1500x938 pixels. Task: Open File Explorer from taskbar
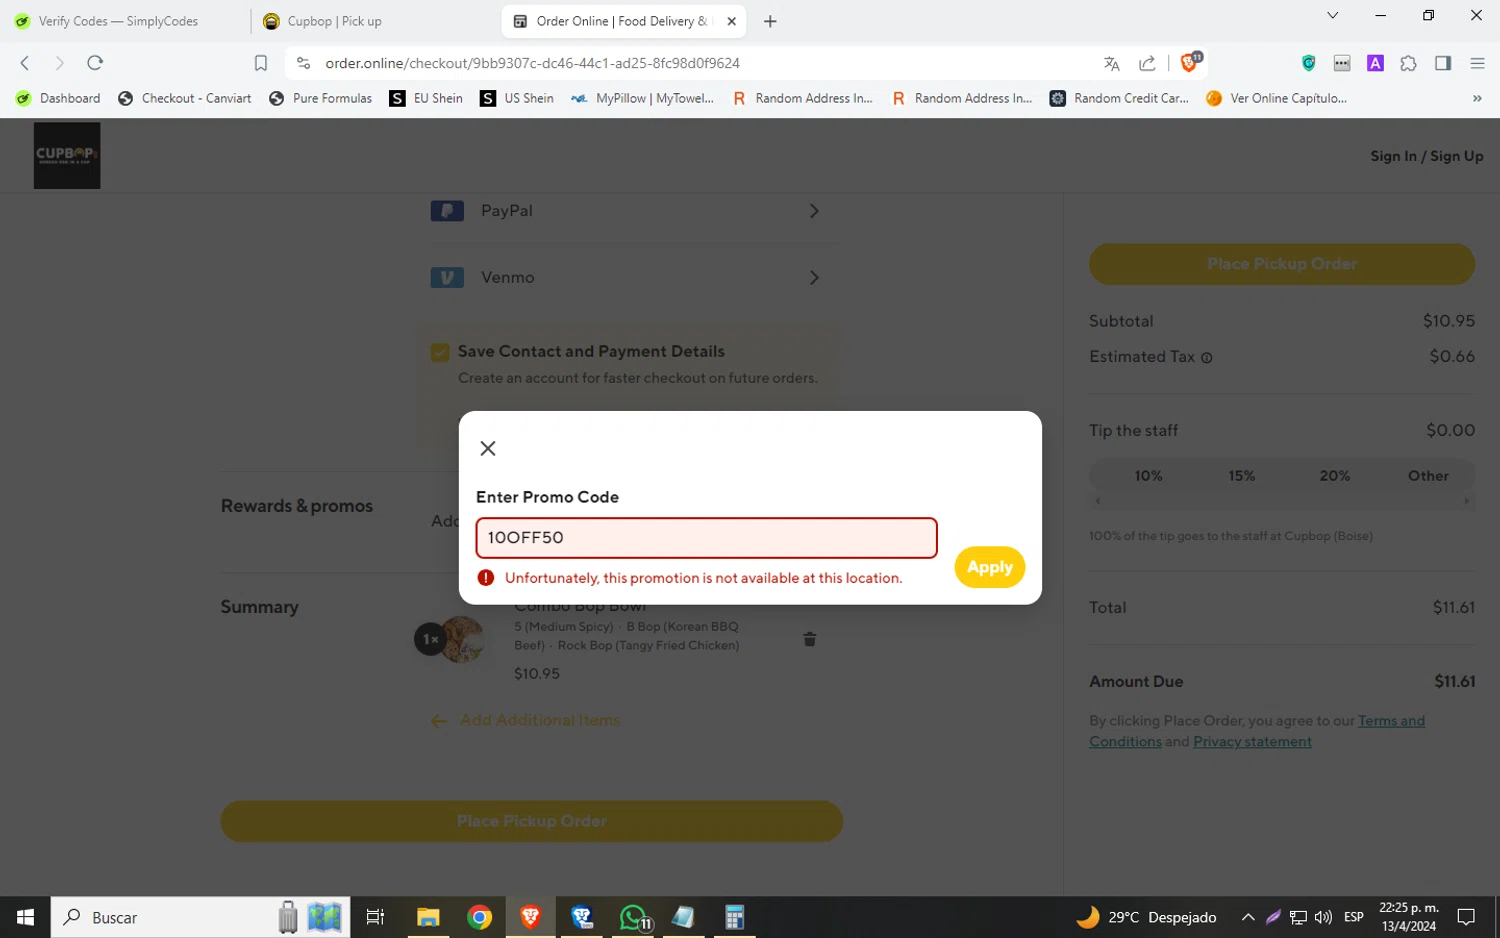click(428, 917)
